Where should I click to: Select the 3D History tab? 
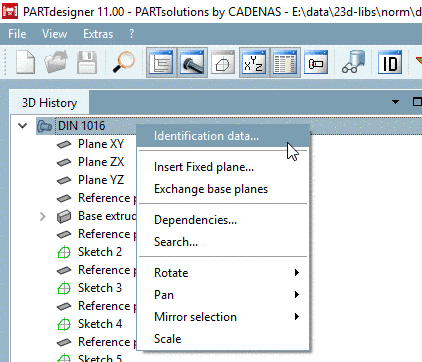49,103
